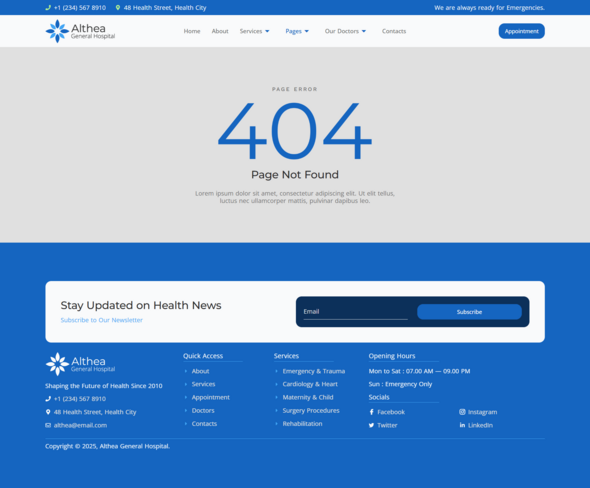
Task: Expand the Pages dropdown arrow
Action: coord(307,31)
